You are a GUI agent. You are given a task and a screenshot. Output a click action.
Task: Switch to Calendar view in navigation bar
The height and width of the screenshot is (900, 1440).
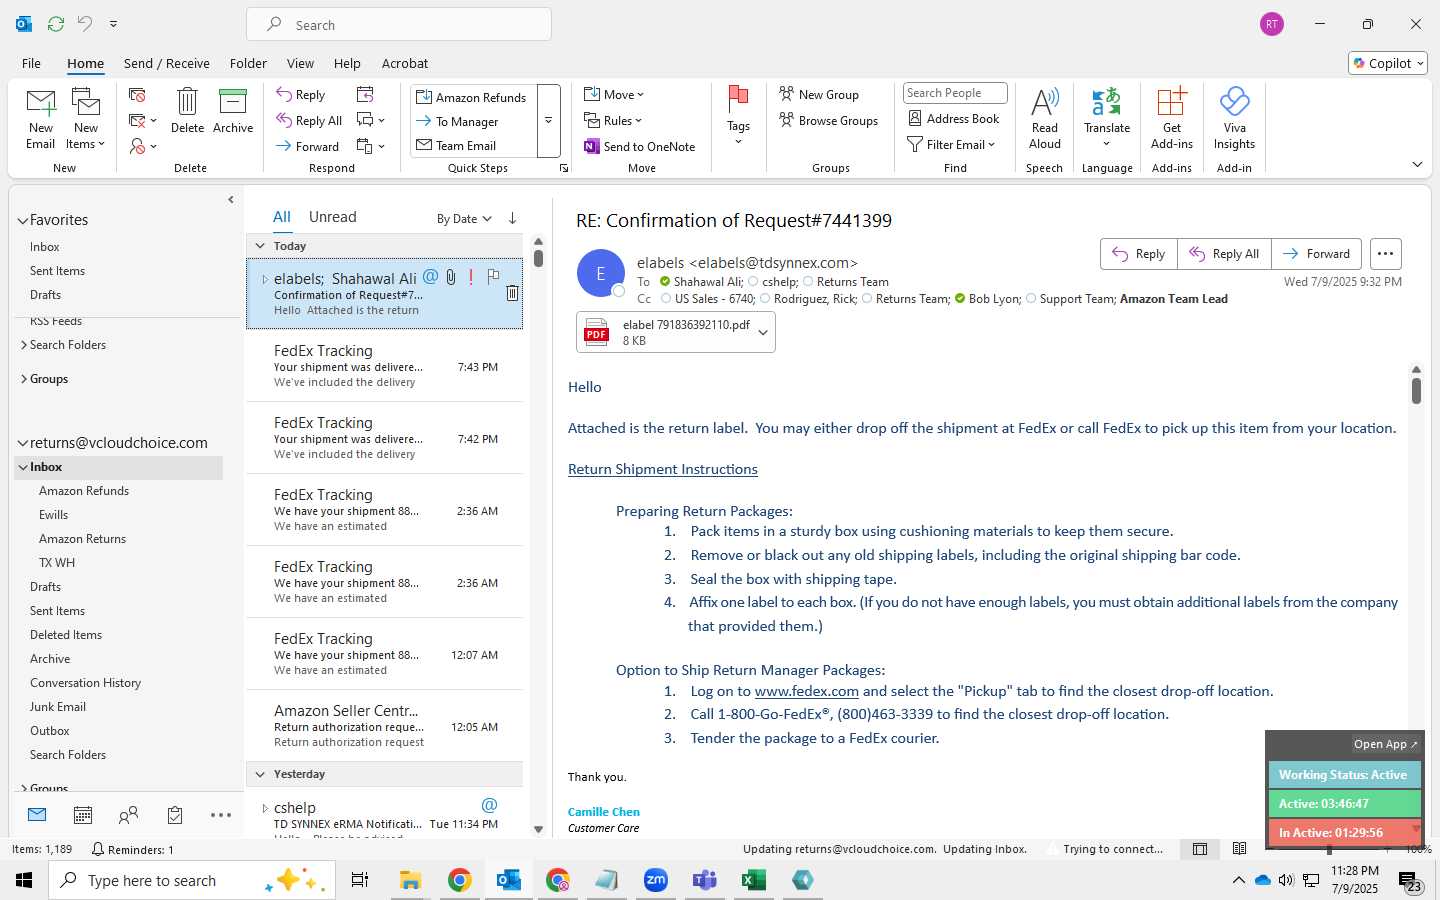pyautogui.click(x=83, y=815)
